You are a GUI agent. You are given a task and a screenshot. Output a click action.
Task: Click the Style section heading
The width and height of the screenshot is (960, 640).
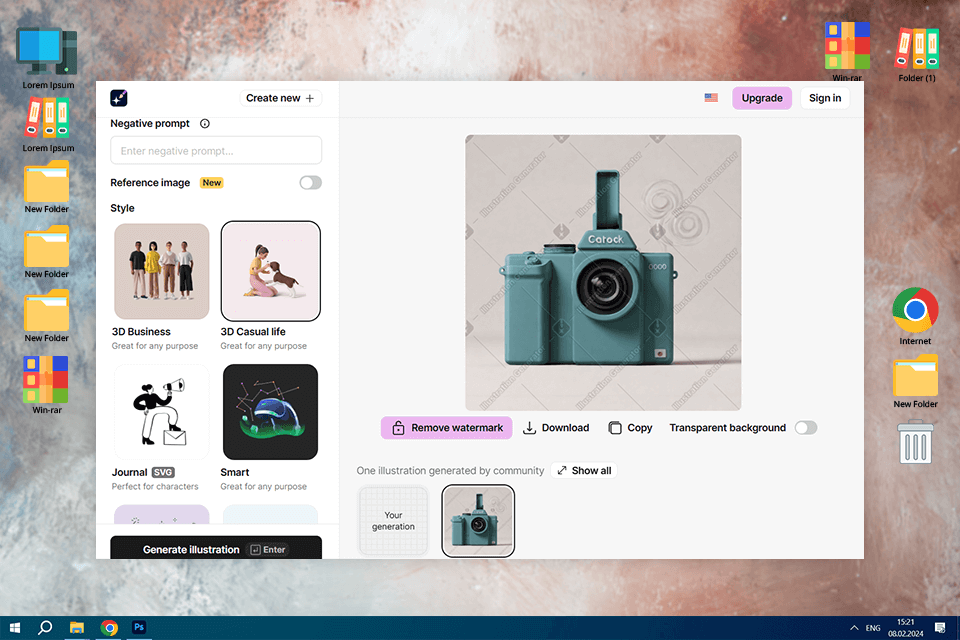point(122,208)
